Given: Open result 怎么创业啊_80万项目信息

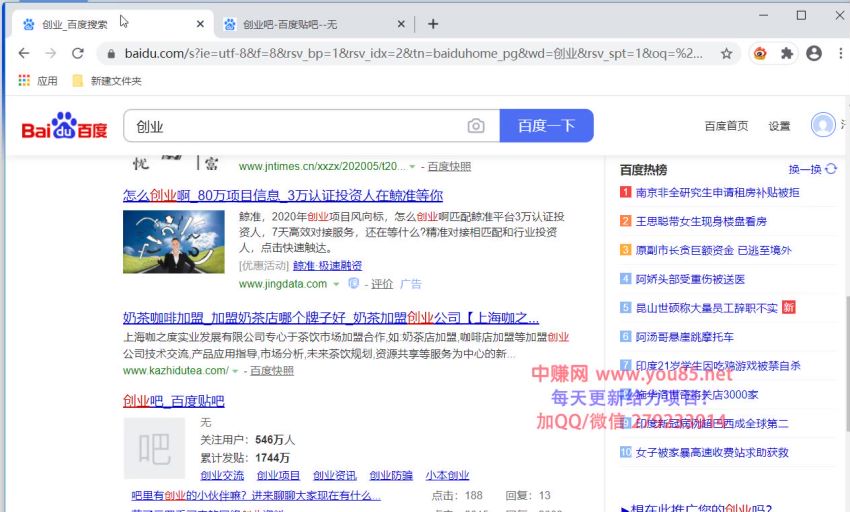Looking at the screenshot, I should (283, 195).
